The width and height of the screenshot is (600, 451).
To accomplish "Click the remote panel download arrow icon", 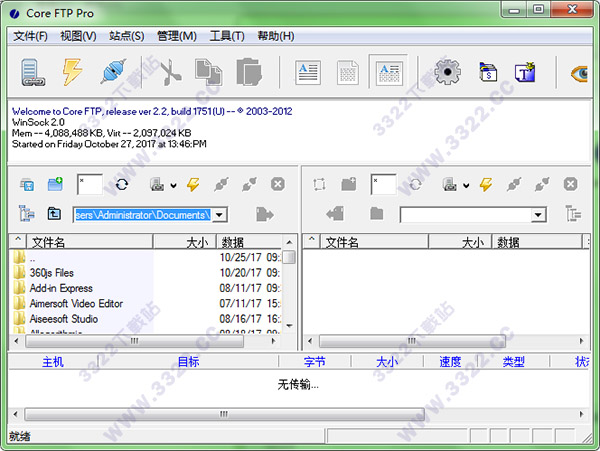I will [336, 213].
